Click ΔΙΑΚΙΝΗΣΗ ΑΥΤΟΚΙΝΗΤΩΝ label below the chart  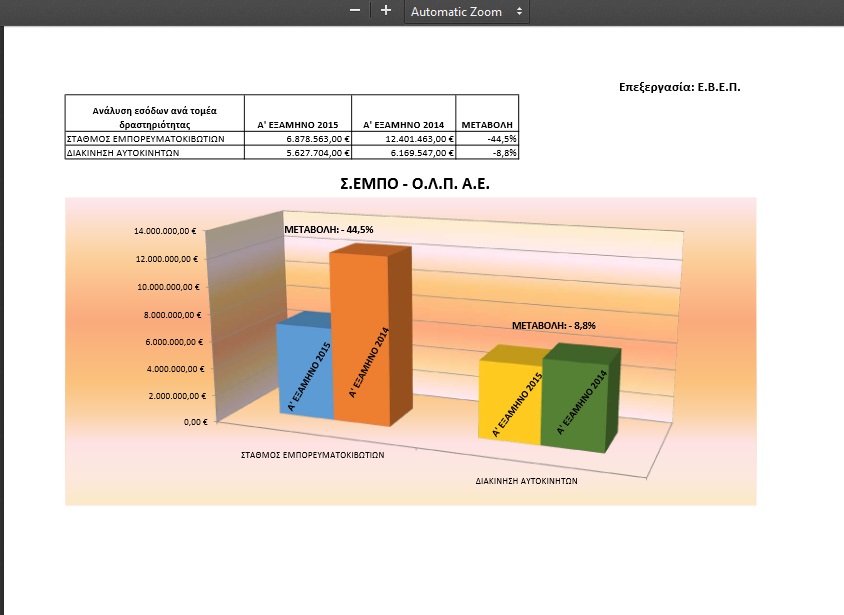pyautogui.click(x=526, y=480)
